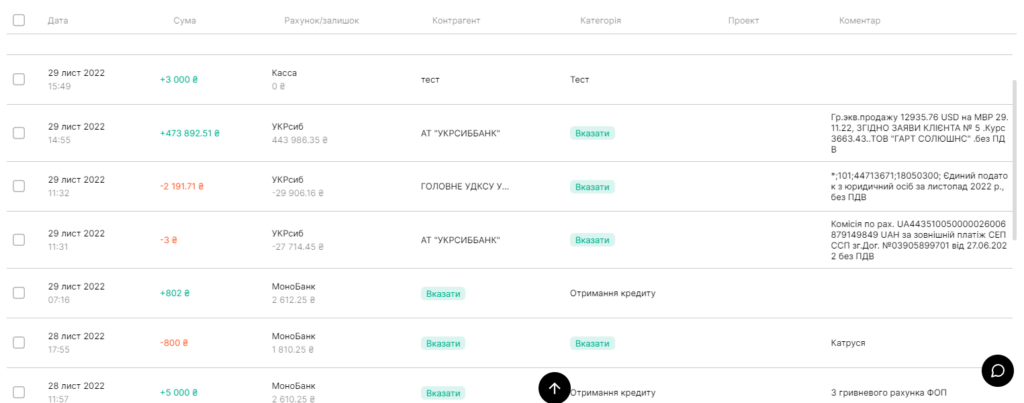Click the category Тест cell
The image size is (1024, 403).
click(x=579, y=80)
